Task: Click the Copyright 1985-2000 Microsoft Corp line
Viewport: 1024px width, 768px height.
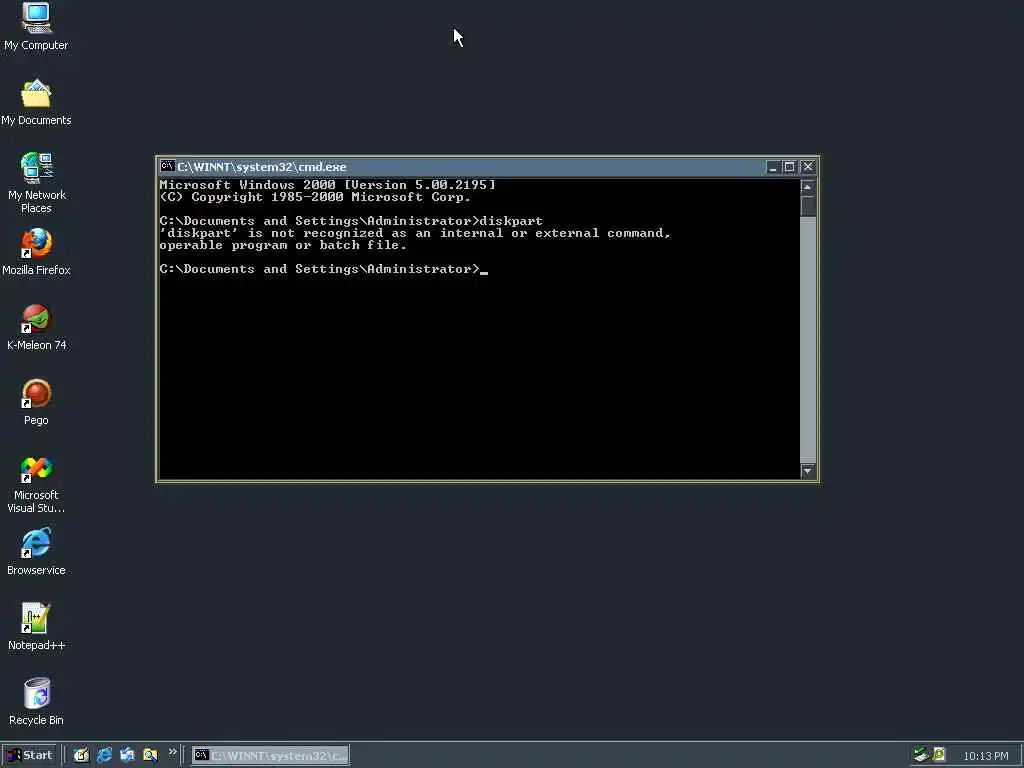Action: point(315,197)
